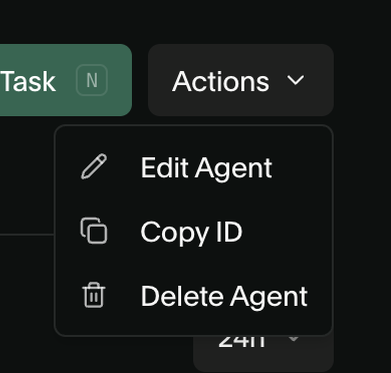Click the green Task button
Screen dimensions: 391x373
pyautogui.click(x=65, y=80)
